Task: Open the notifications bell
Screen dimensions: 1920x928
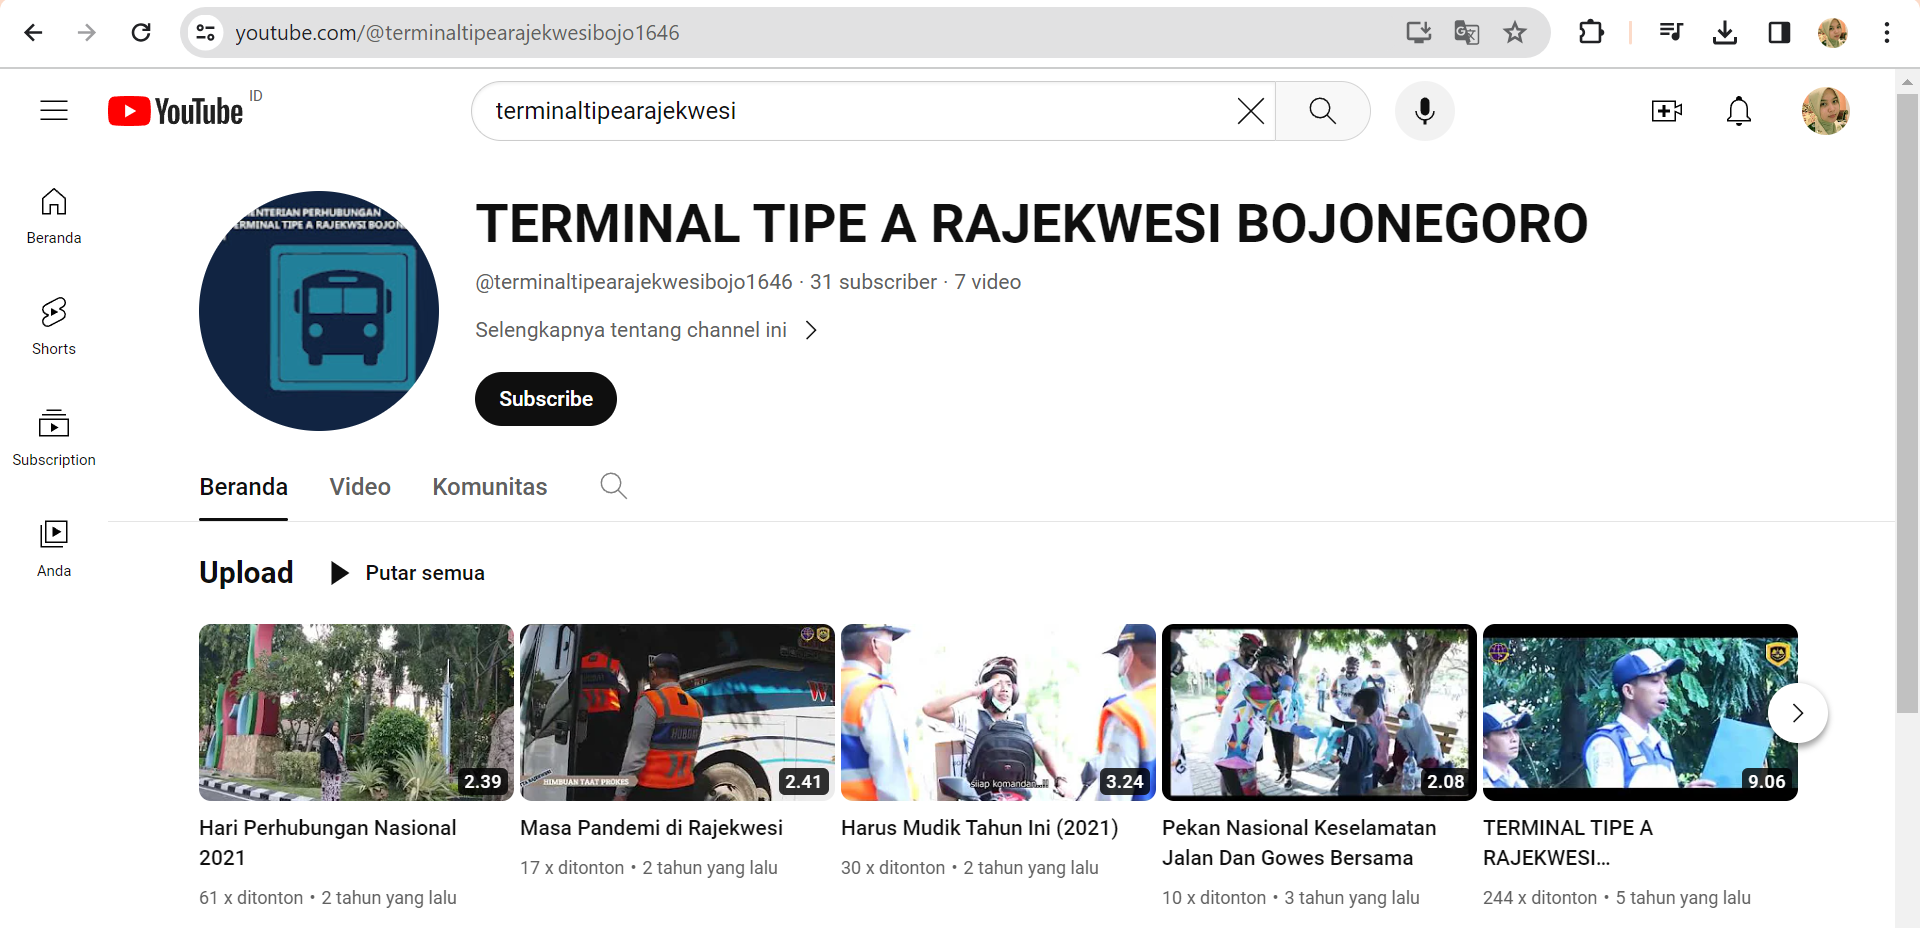Action: coord(1739,111)
